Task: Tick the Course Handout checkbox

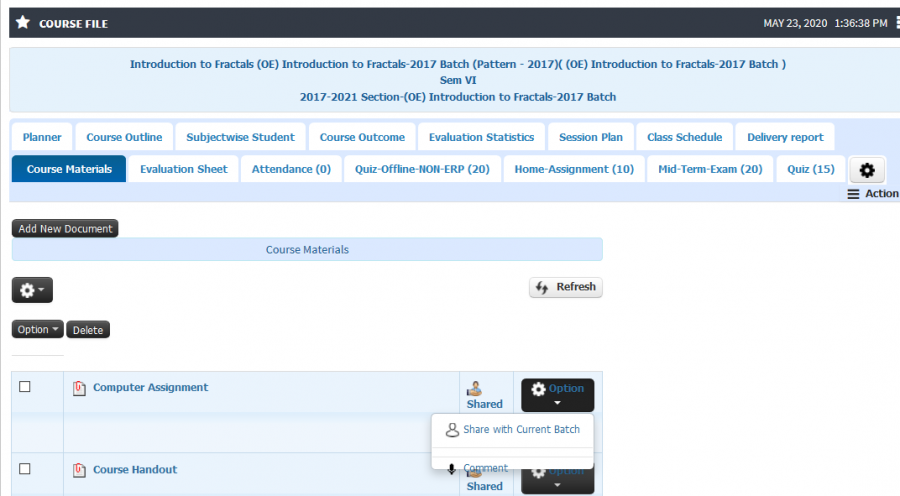Action: 25,469
